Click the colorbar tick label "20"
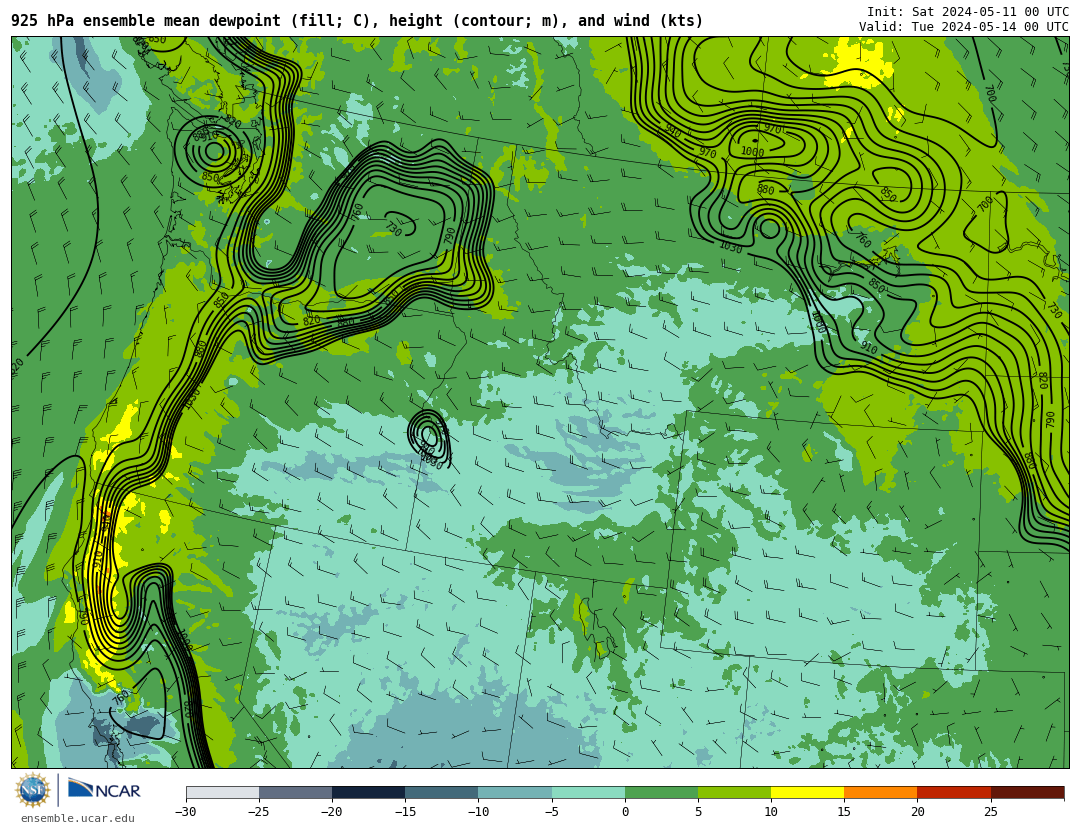This screenshot has width=1080, height=831. pyautogui.click(x=917, y=812)
